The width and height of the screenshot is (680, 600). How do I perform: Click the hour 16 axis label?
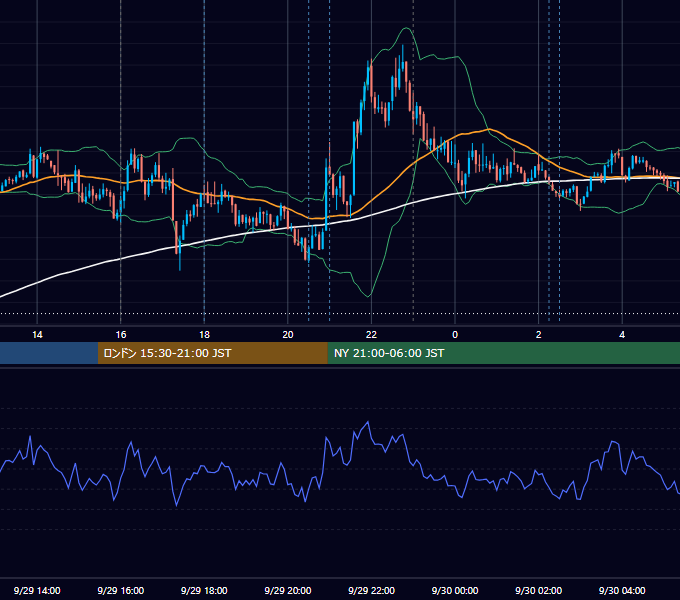(x=121, y=335)
